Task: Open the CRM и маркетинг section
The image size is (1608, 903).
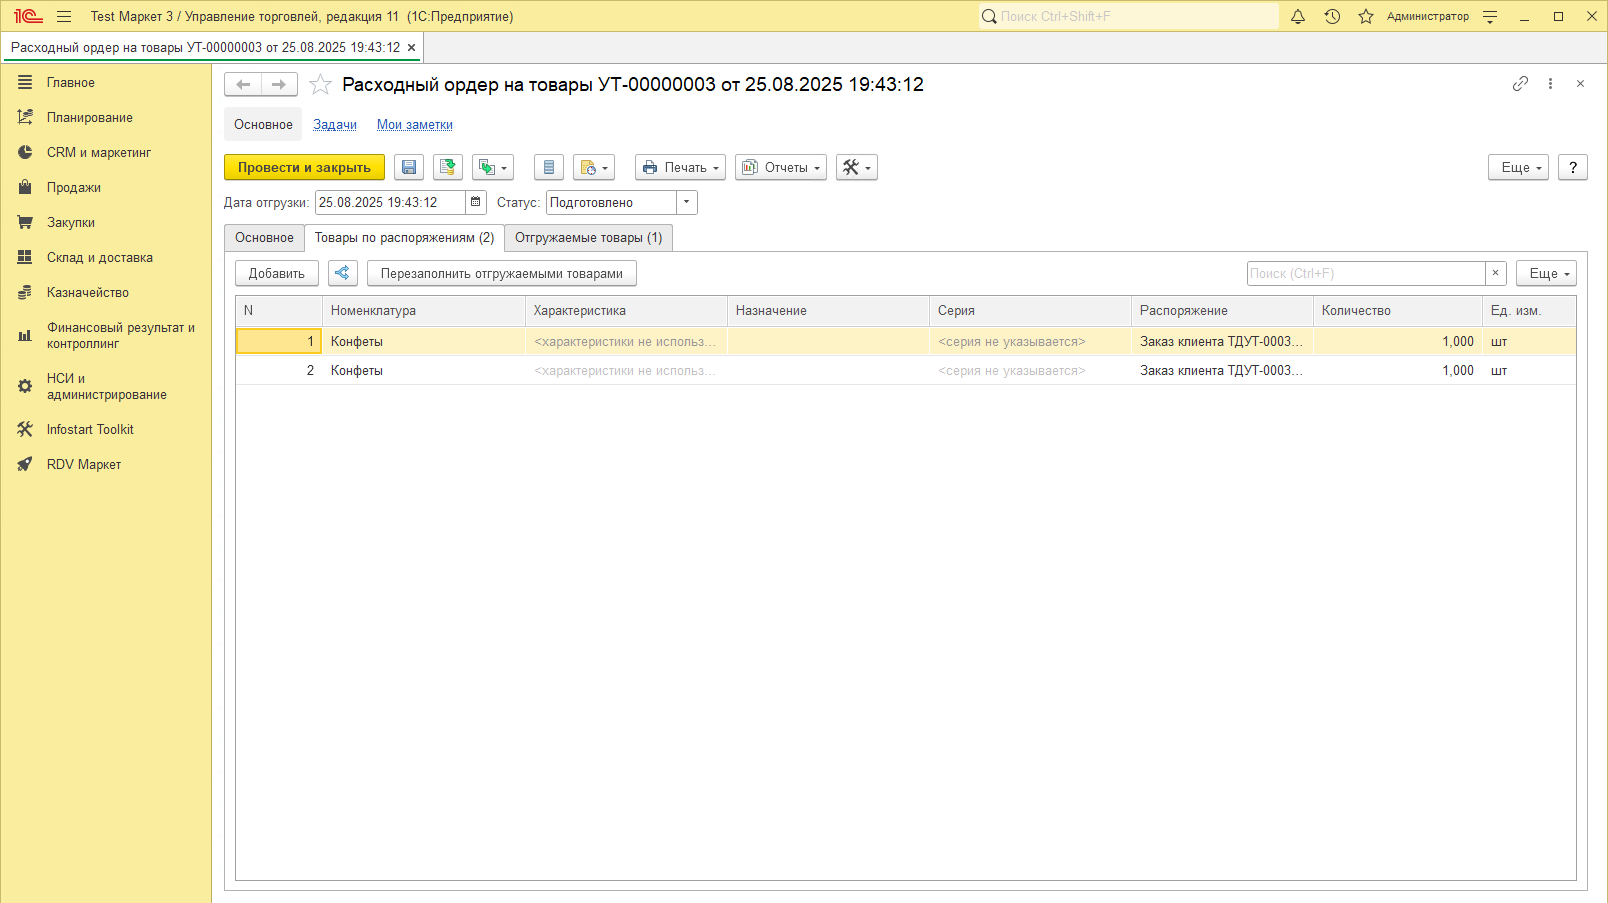Action: click(x=106, y=153)
